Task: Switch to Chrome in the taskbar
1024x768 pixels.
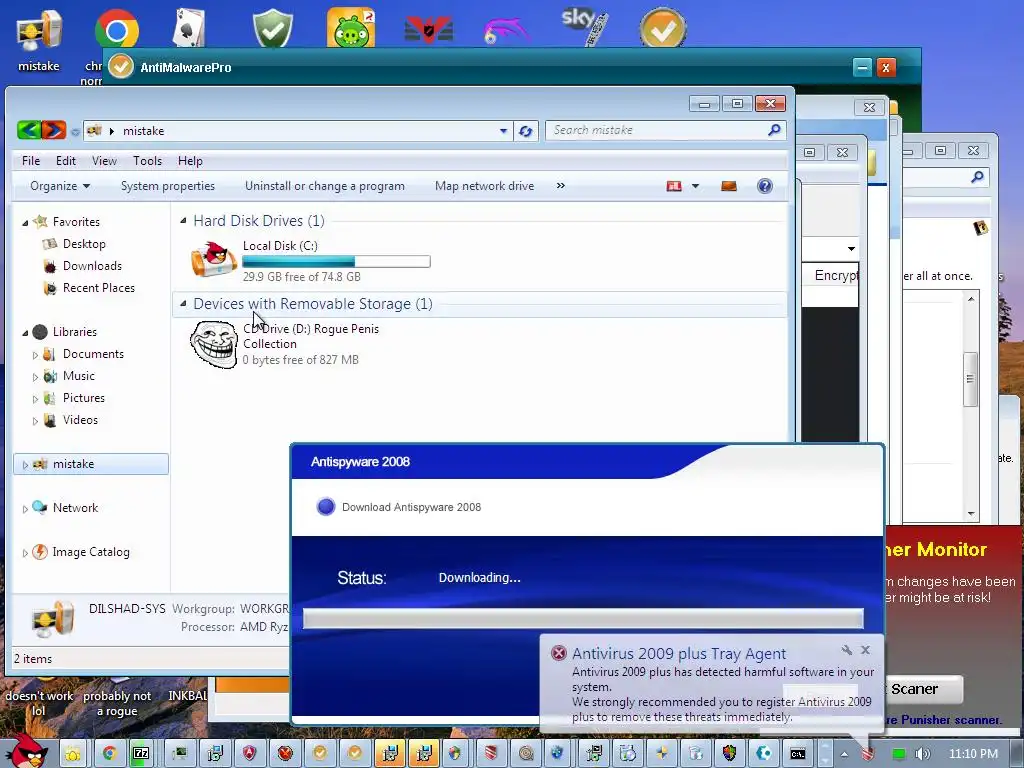Action: [110, 754]
